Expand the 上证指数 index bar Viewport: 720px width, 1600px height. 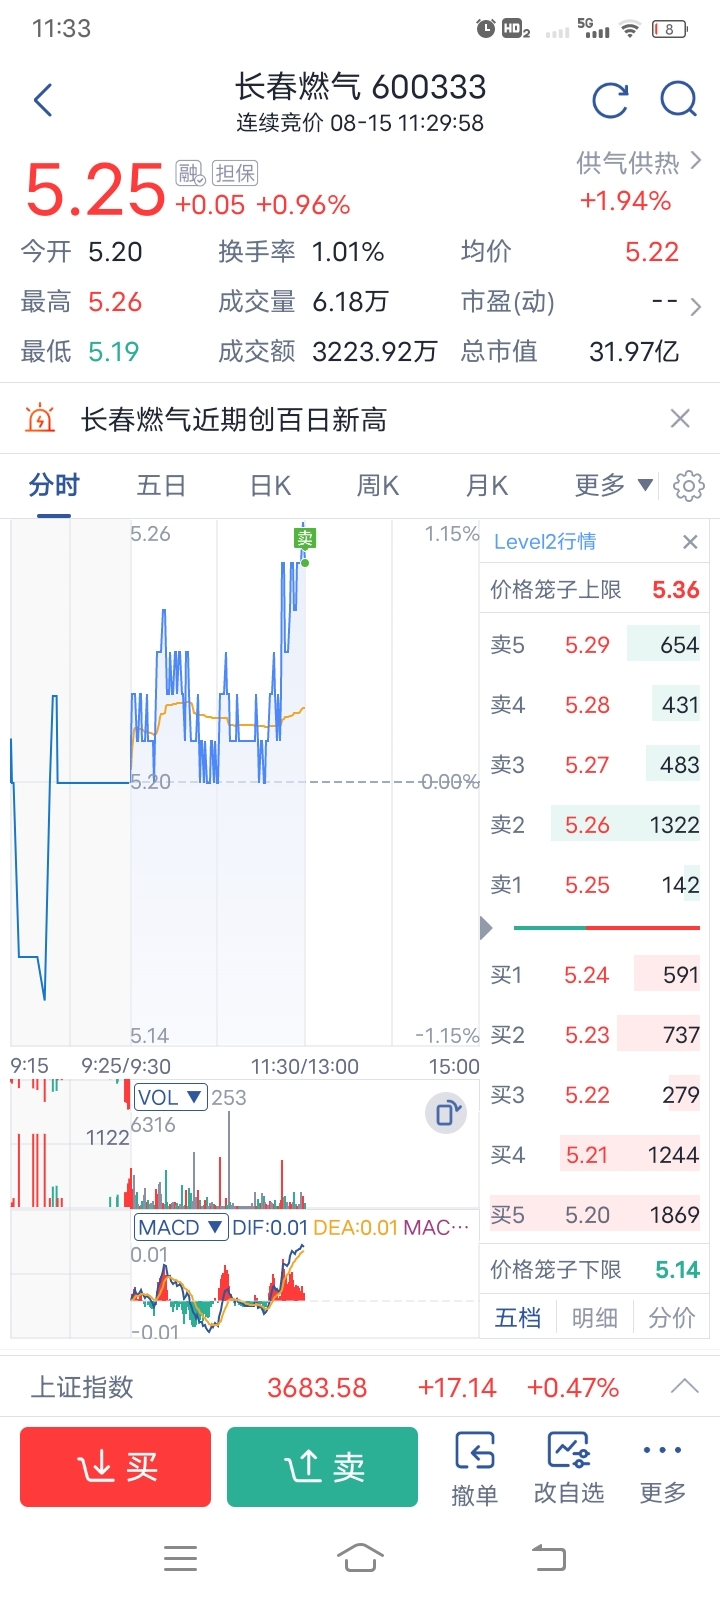(684, 1387)
